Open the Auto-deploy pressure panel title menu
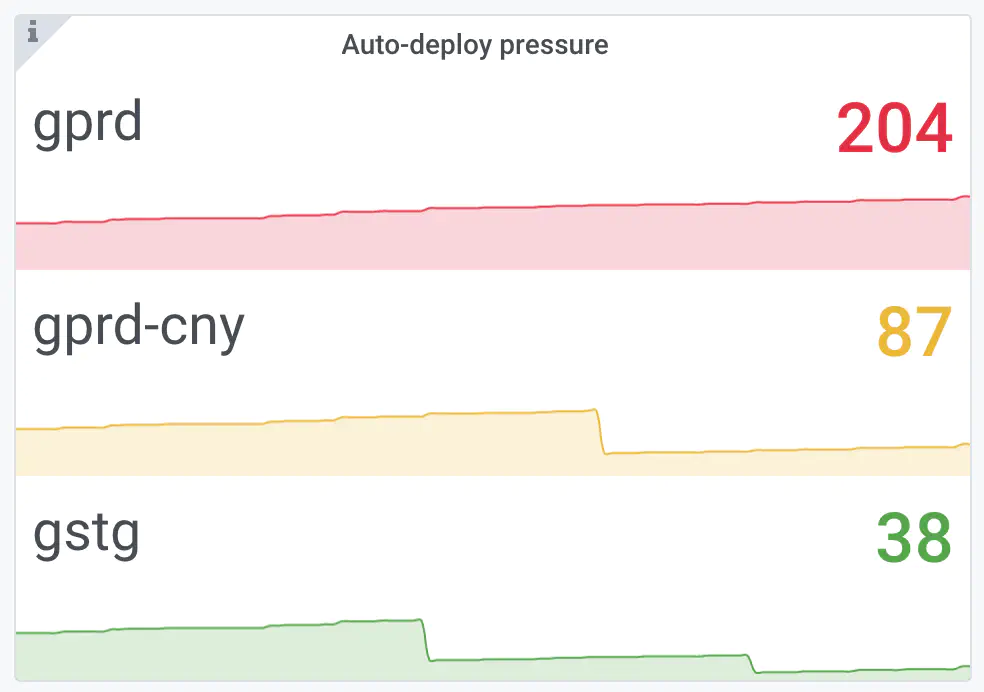 point(475,45)
